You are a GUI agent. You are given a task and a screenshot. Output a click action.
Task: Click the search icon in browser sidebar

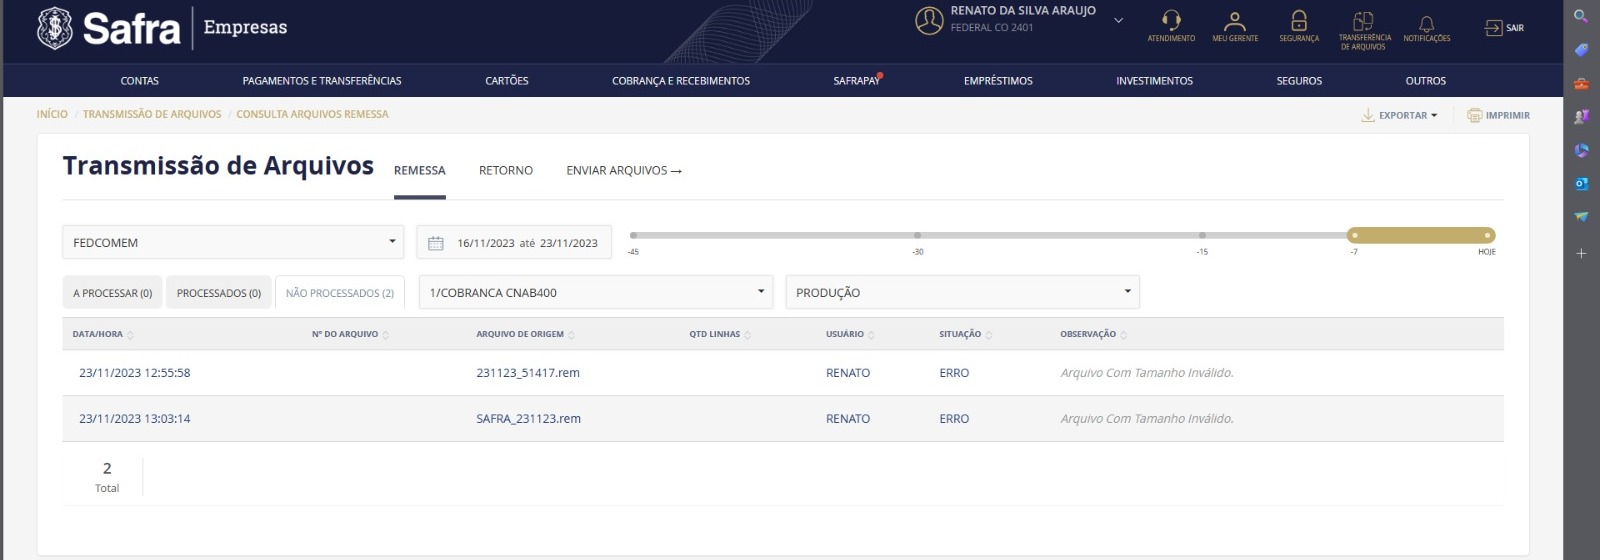[x=1581, y=16]
